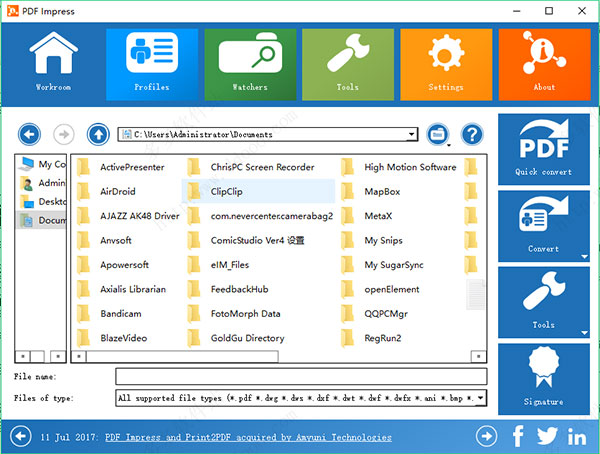
Task: Click the file list scroll left arrow
Action: [79, 357]
